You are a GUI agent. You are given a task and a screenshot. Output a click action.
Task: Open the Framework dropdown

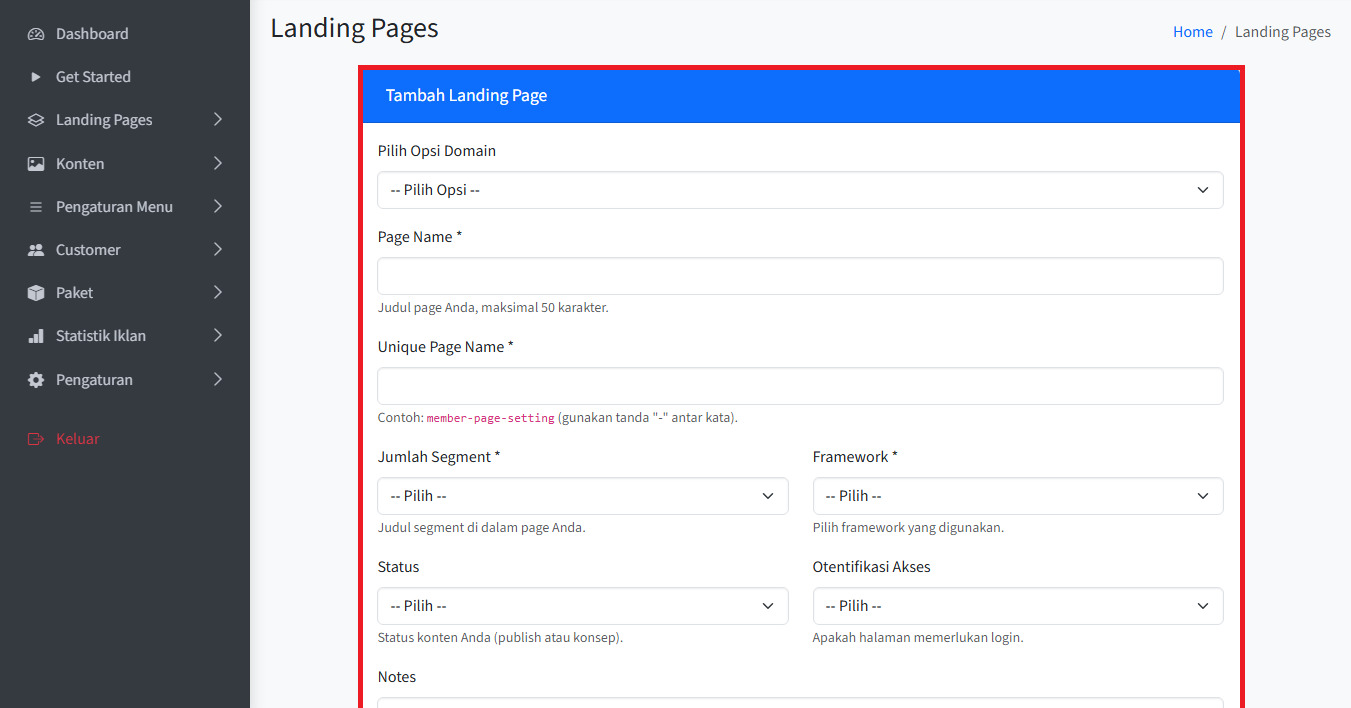tap(1017, 496)
